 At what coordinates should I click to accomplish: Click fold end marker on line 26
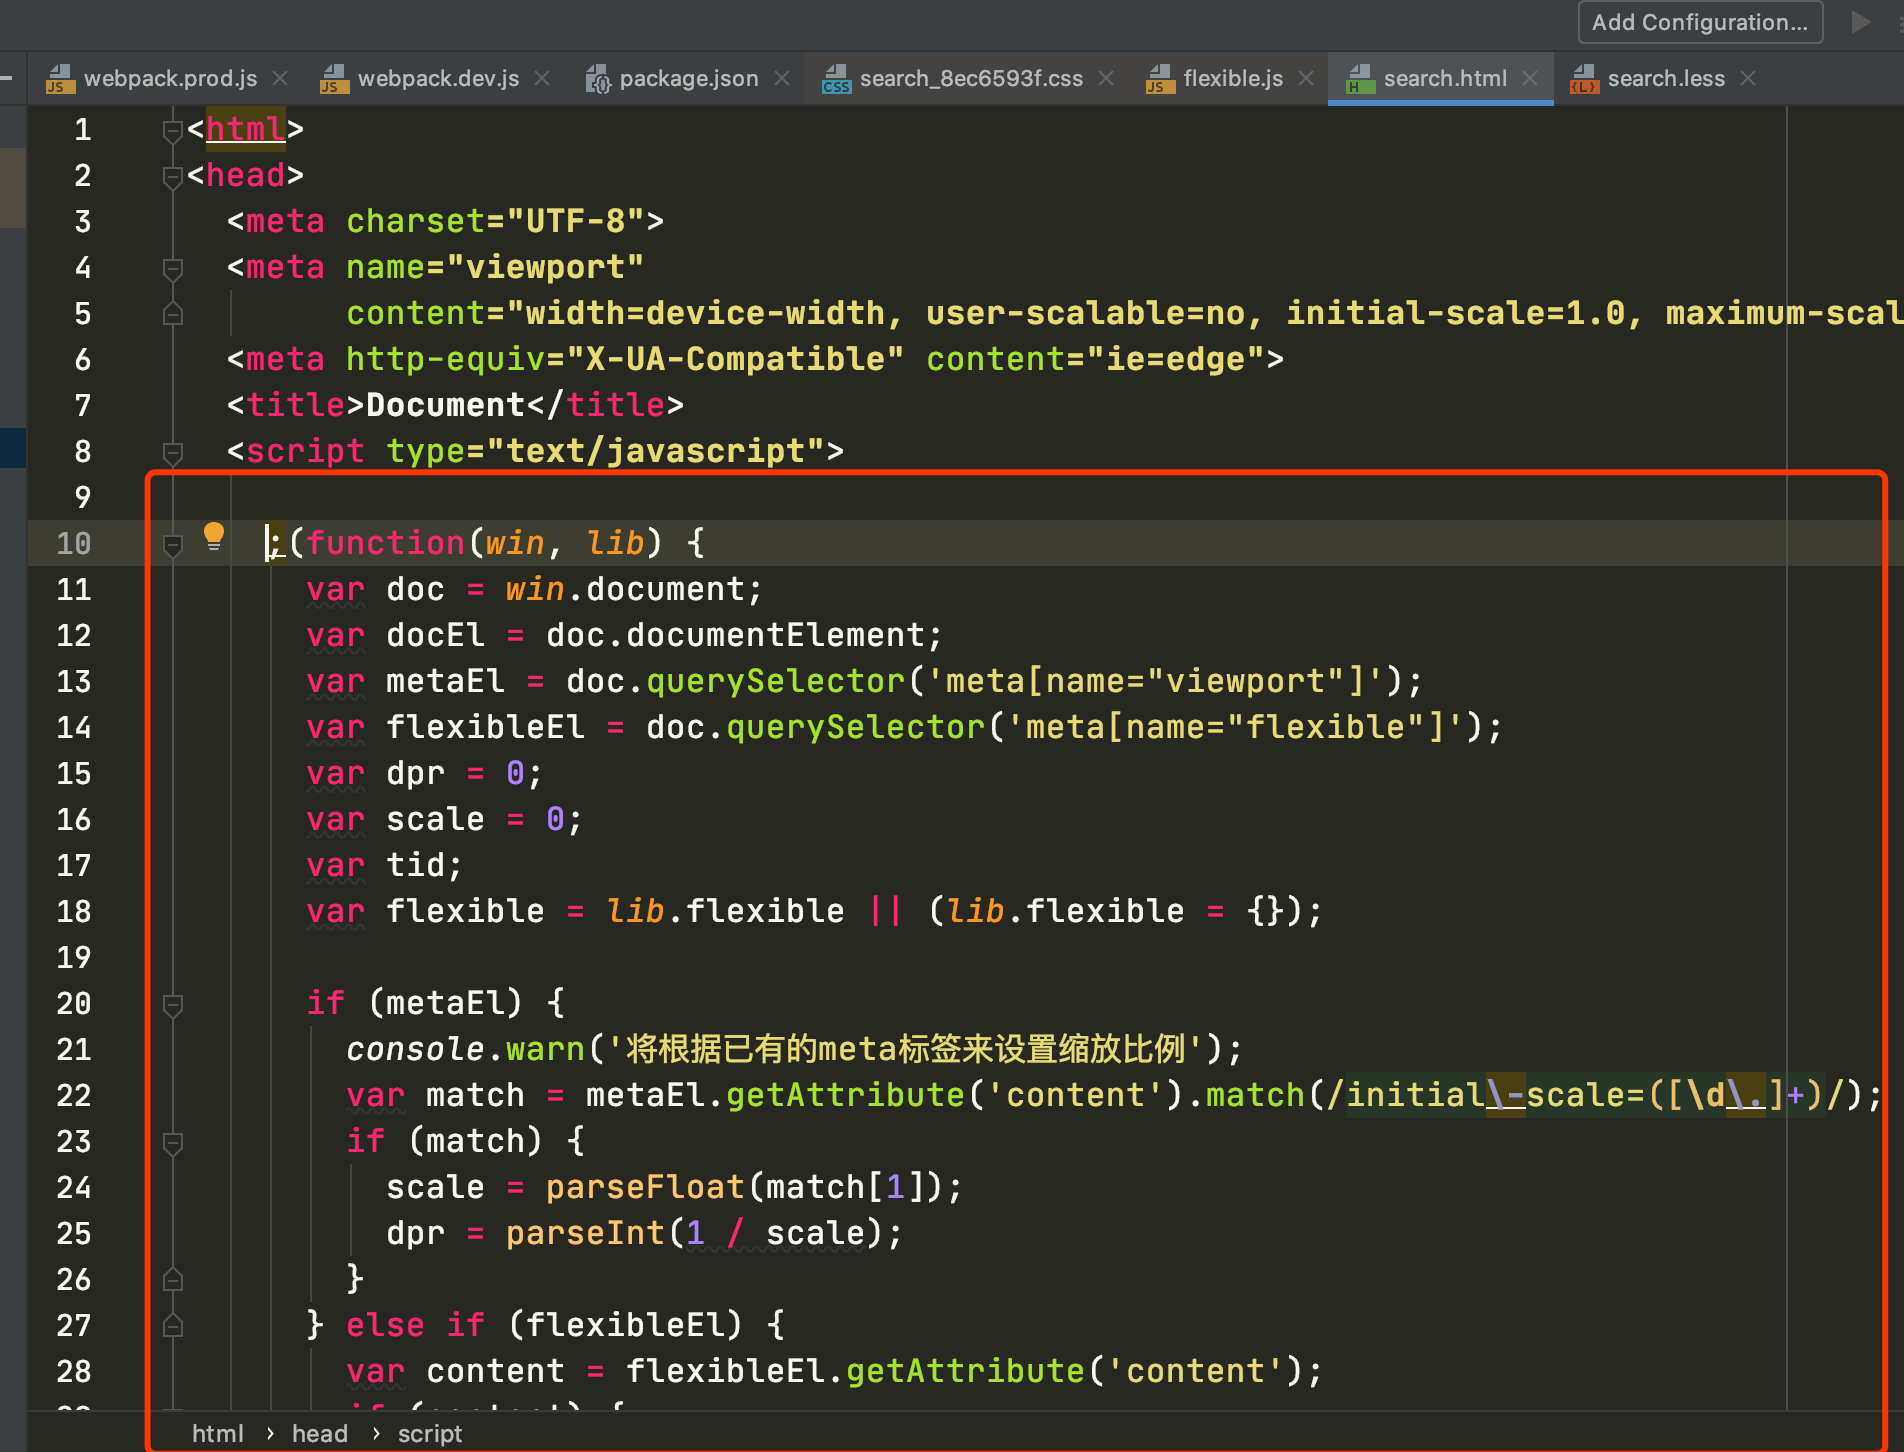tap(173, 1279)
